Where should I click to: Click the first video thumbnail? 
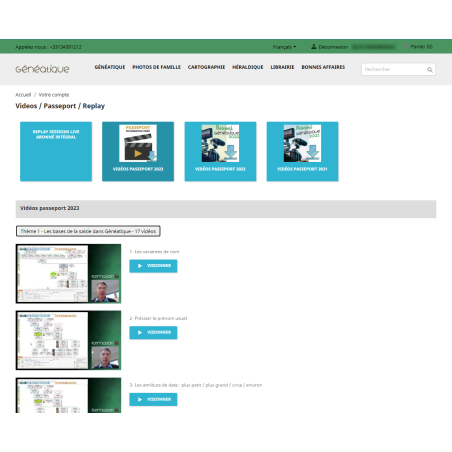coord(68,274)
